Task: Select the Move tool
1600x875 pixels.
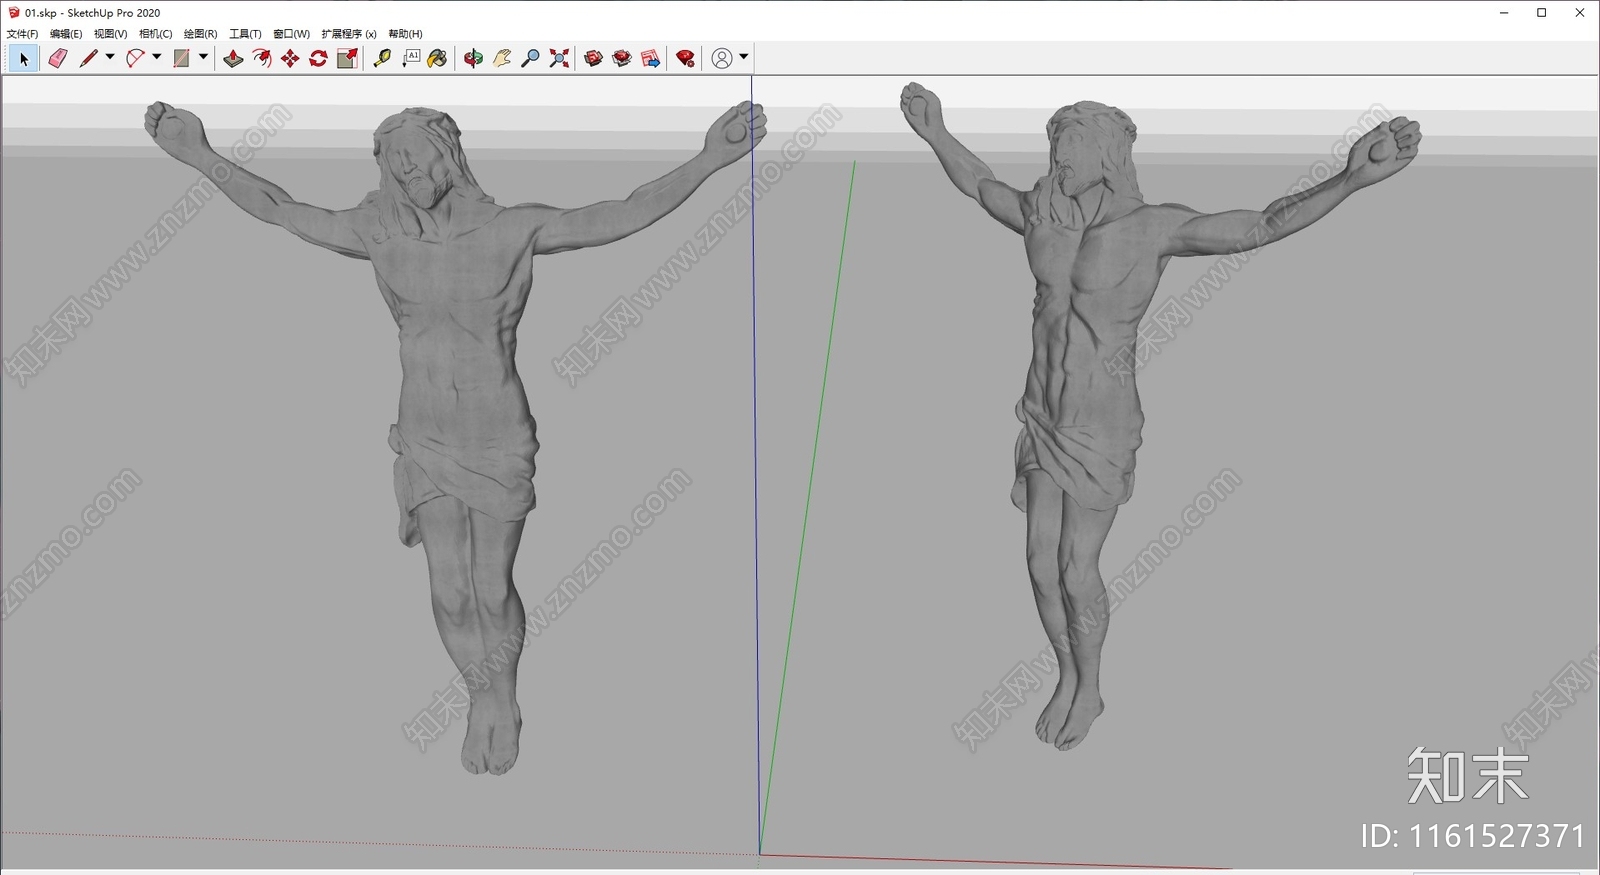Action: (x=290, y=59)
